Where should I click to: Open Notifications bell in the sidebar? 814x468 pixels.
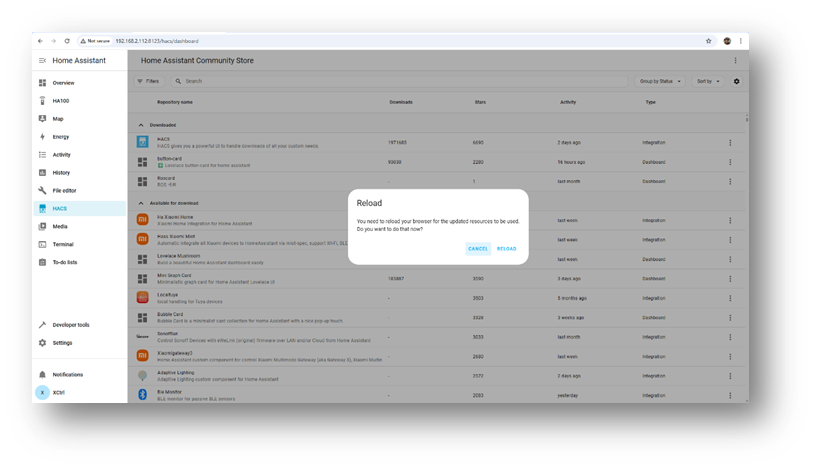(x=42, y=375)
